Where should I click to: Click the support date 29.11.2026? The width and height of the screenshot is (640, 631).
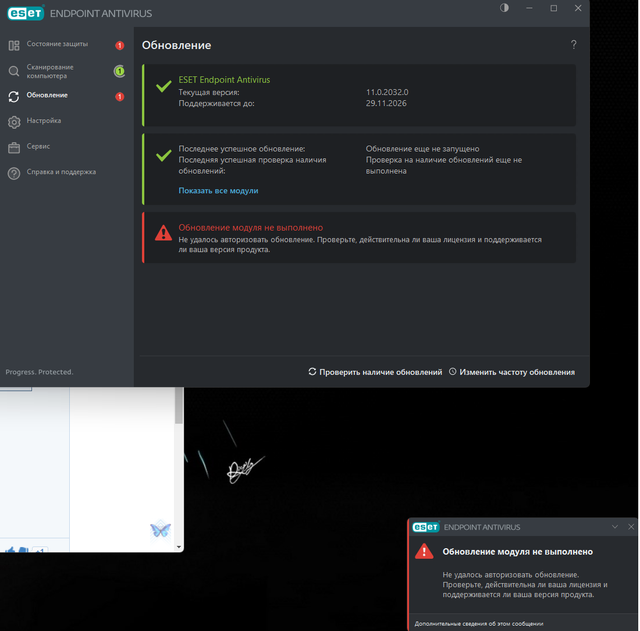click(386, 103)
